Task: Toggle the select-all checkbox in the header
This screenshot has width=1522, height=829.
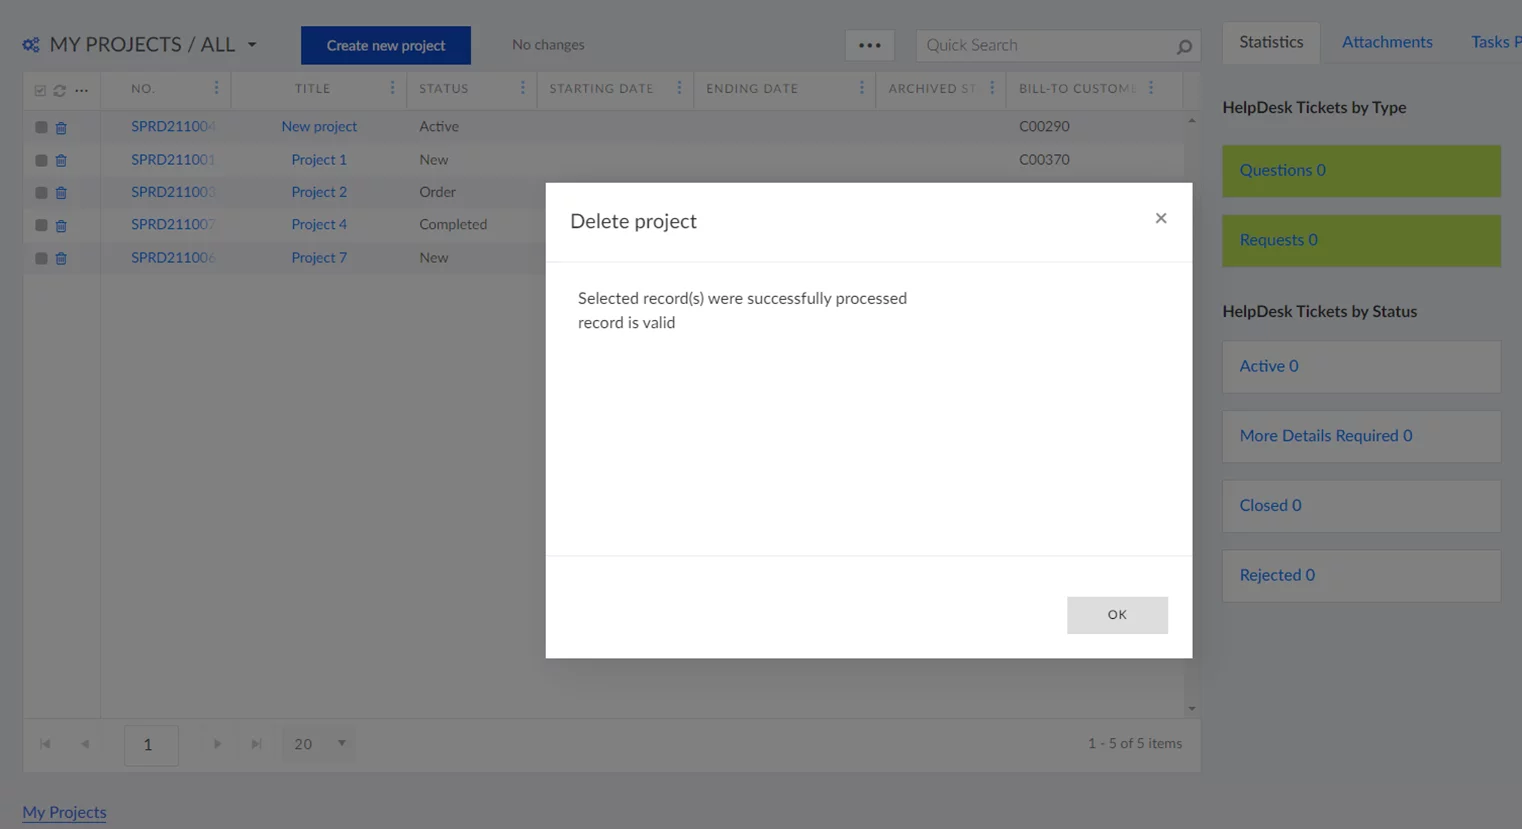Action: click(40, 90)
